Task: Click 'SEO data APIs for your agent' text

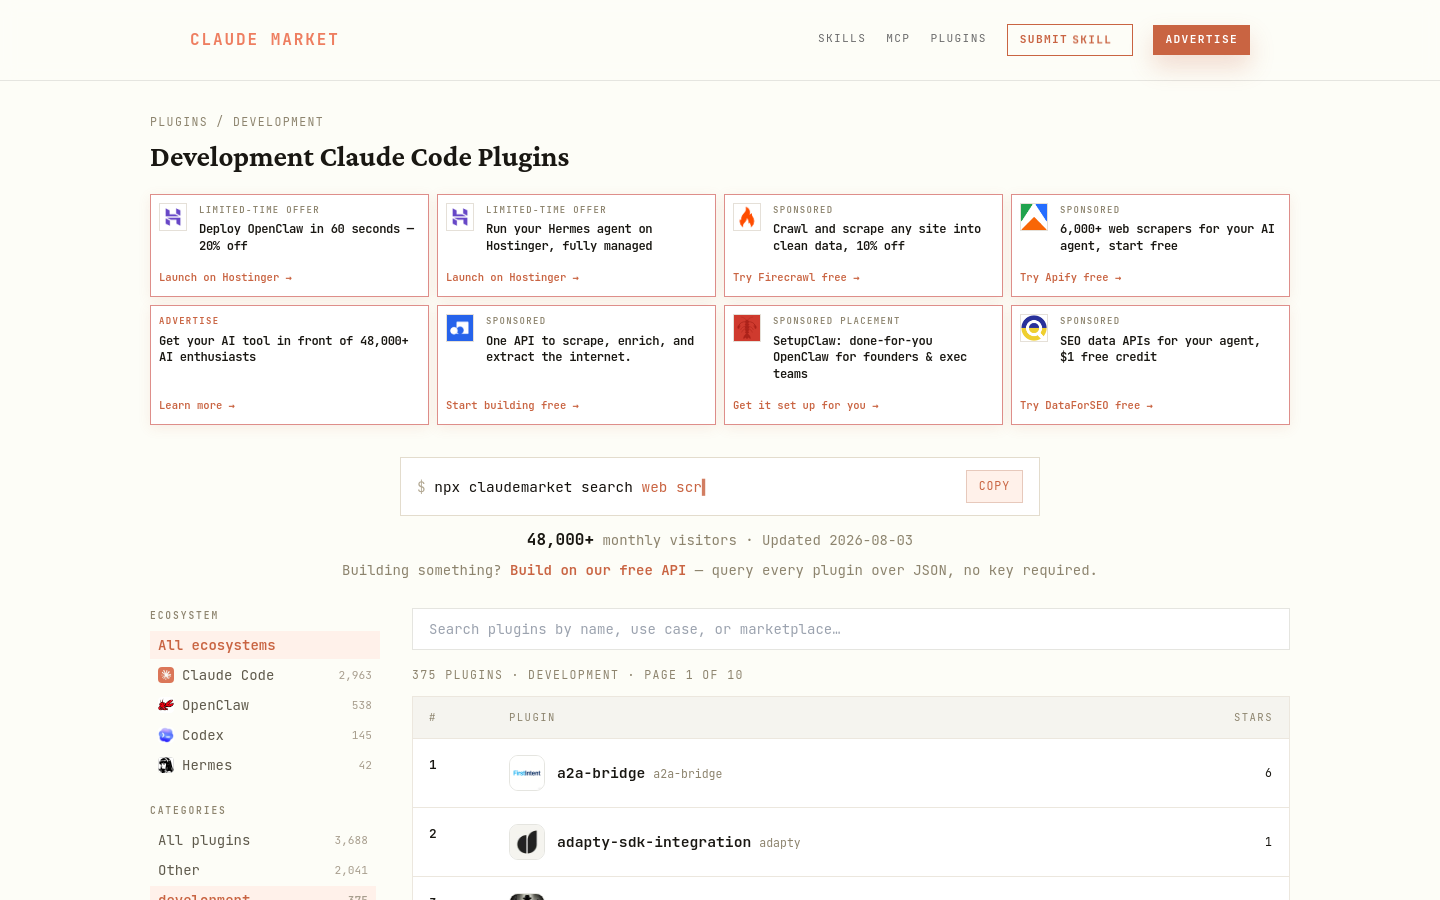Action: pos(1160,349)
